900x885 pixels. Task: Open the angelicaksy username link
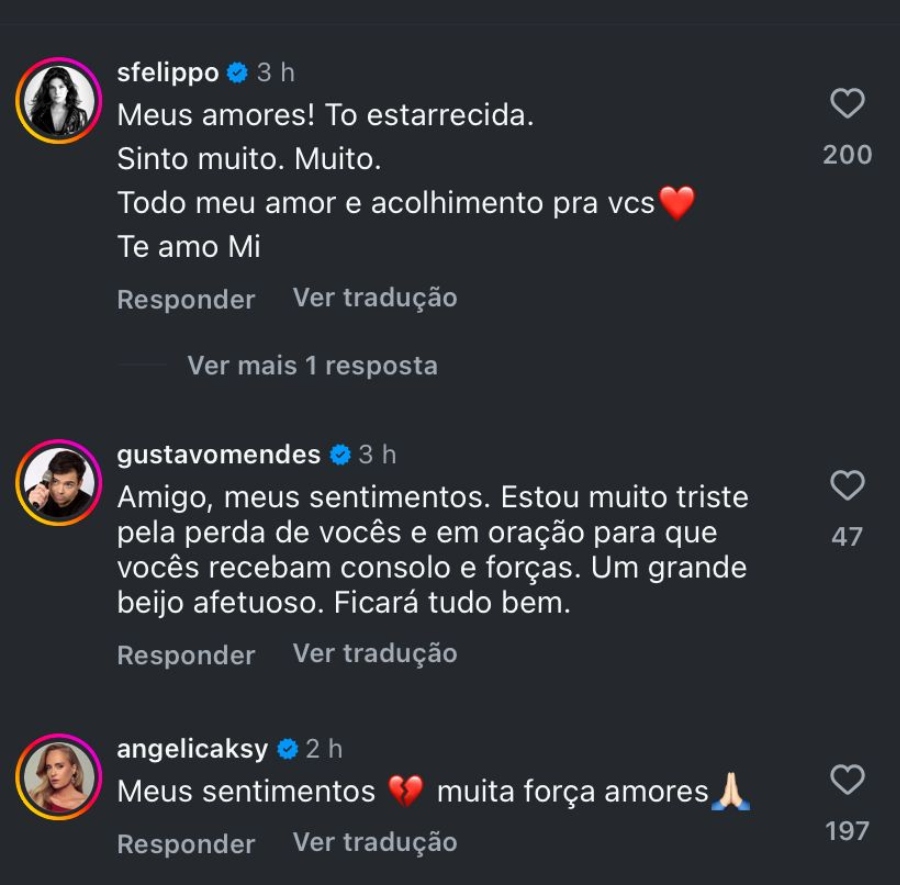[192, 748]
